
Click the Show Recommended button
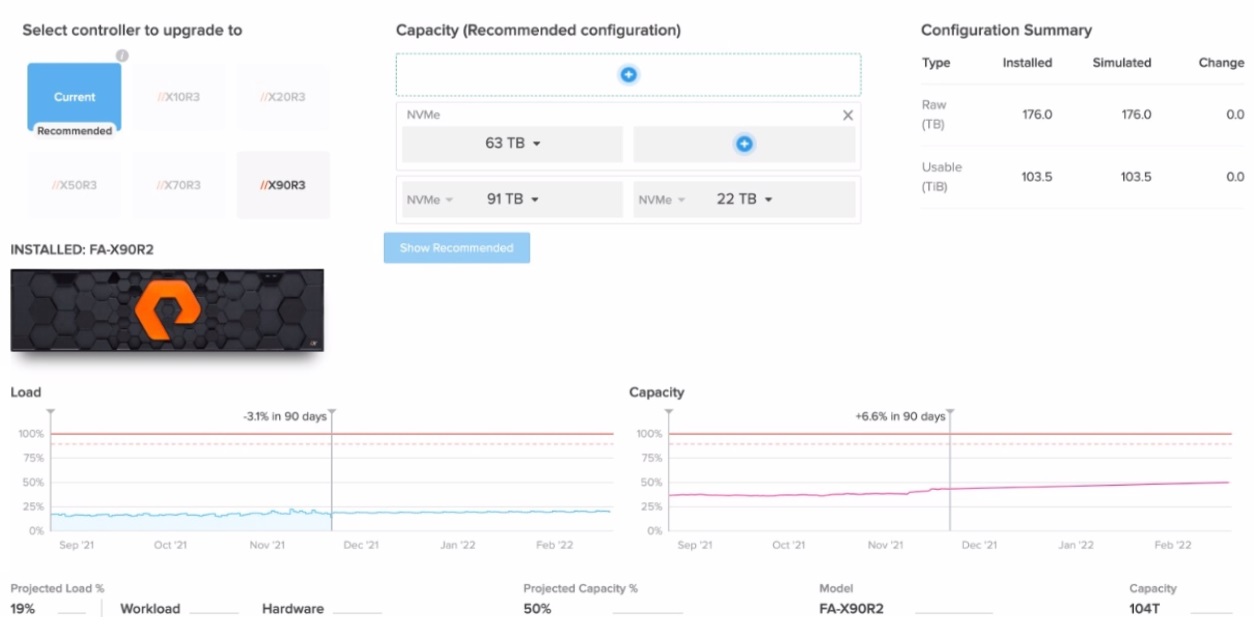pyautogui.click(x=457, y=248)
